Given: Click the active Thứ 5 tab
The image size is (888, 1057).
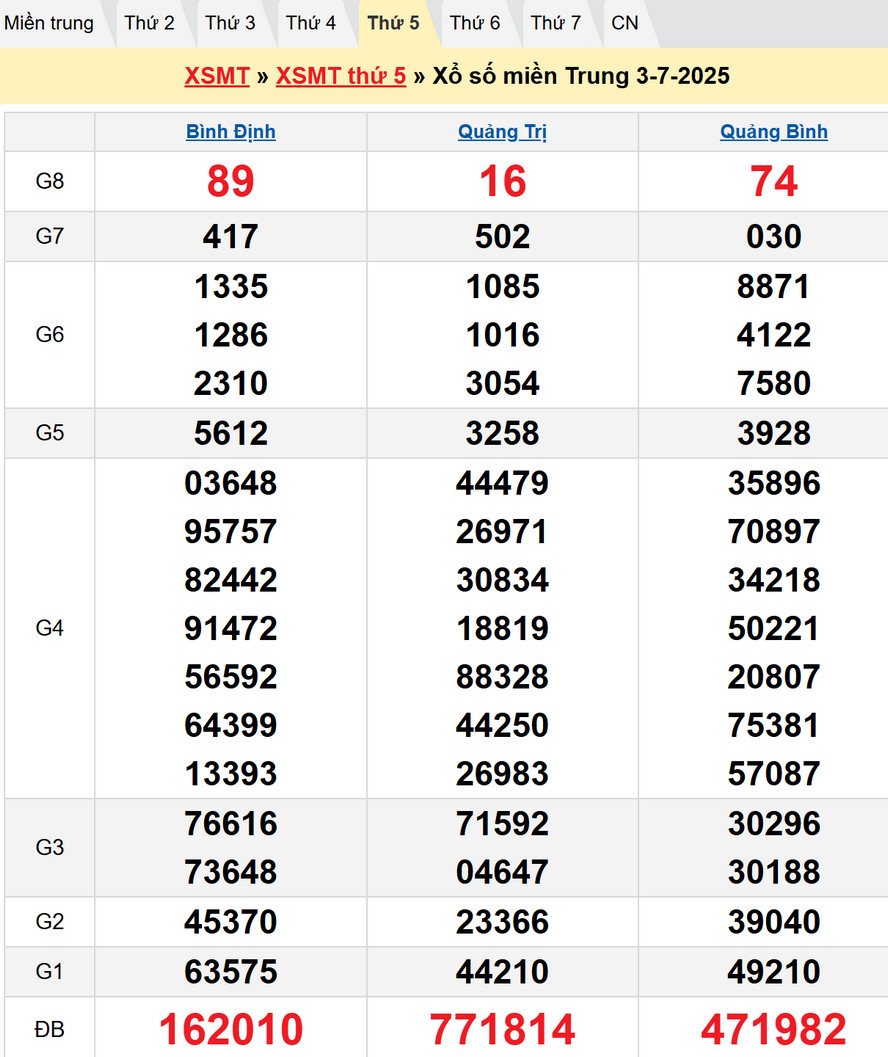Looking at the screenshot, I should [x=393, y=23].
